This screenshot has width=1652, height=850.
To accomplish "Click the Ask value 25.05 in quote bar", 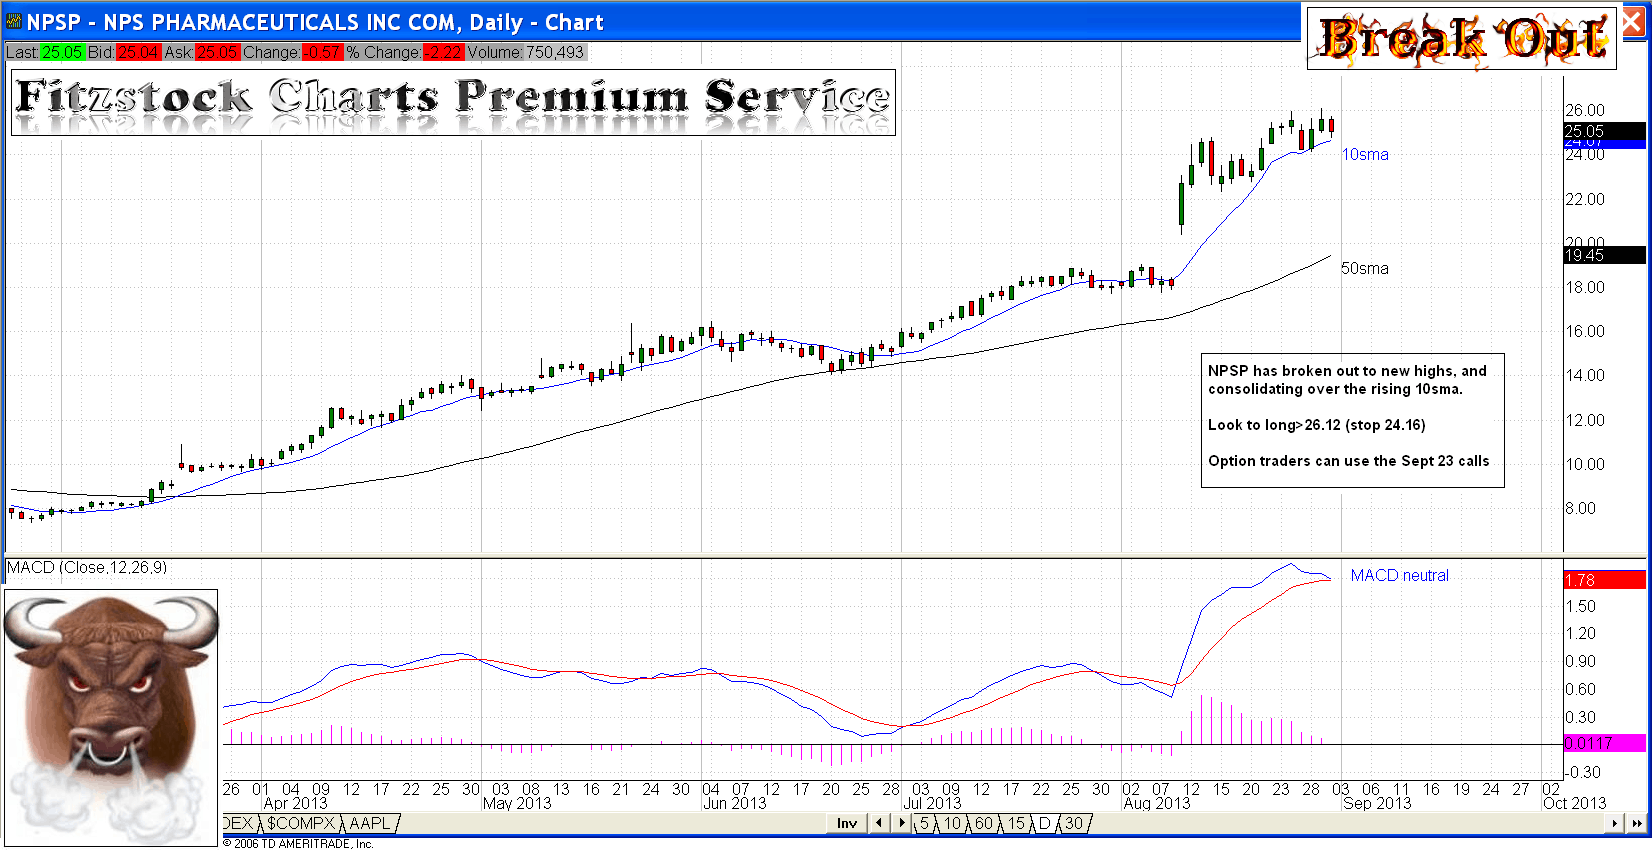I will click(217, 52).
